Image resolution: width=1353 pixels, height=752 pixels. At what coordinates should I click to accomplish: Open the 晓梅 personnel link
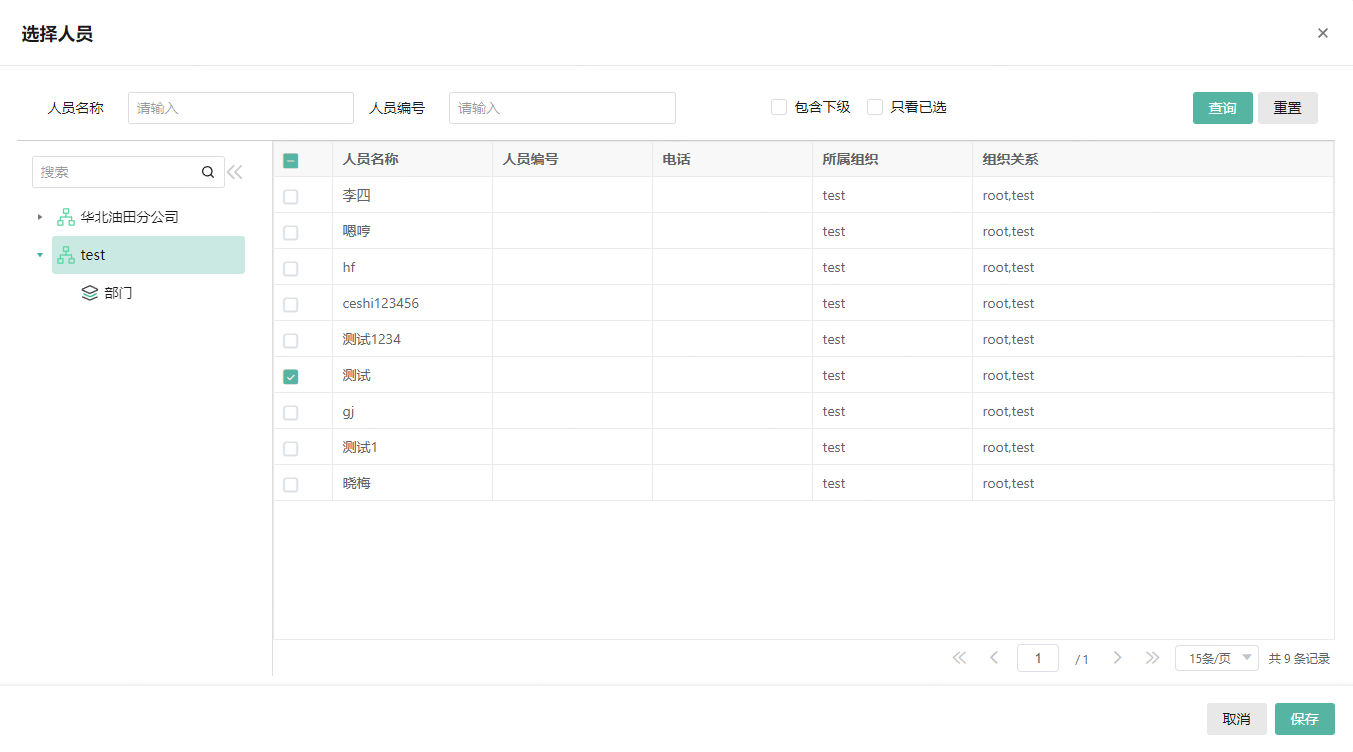coord(356,483)
